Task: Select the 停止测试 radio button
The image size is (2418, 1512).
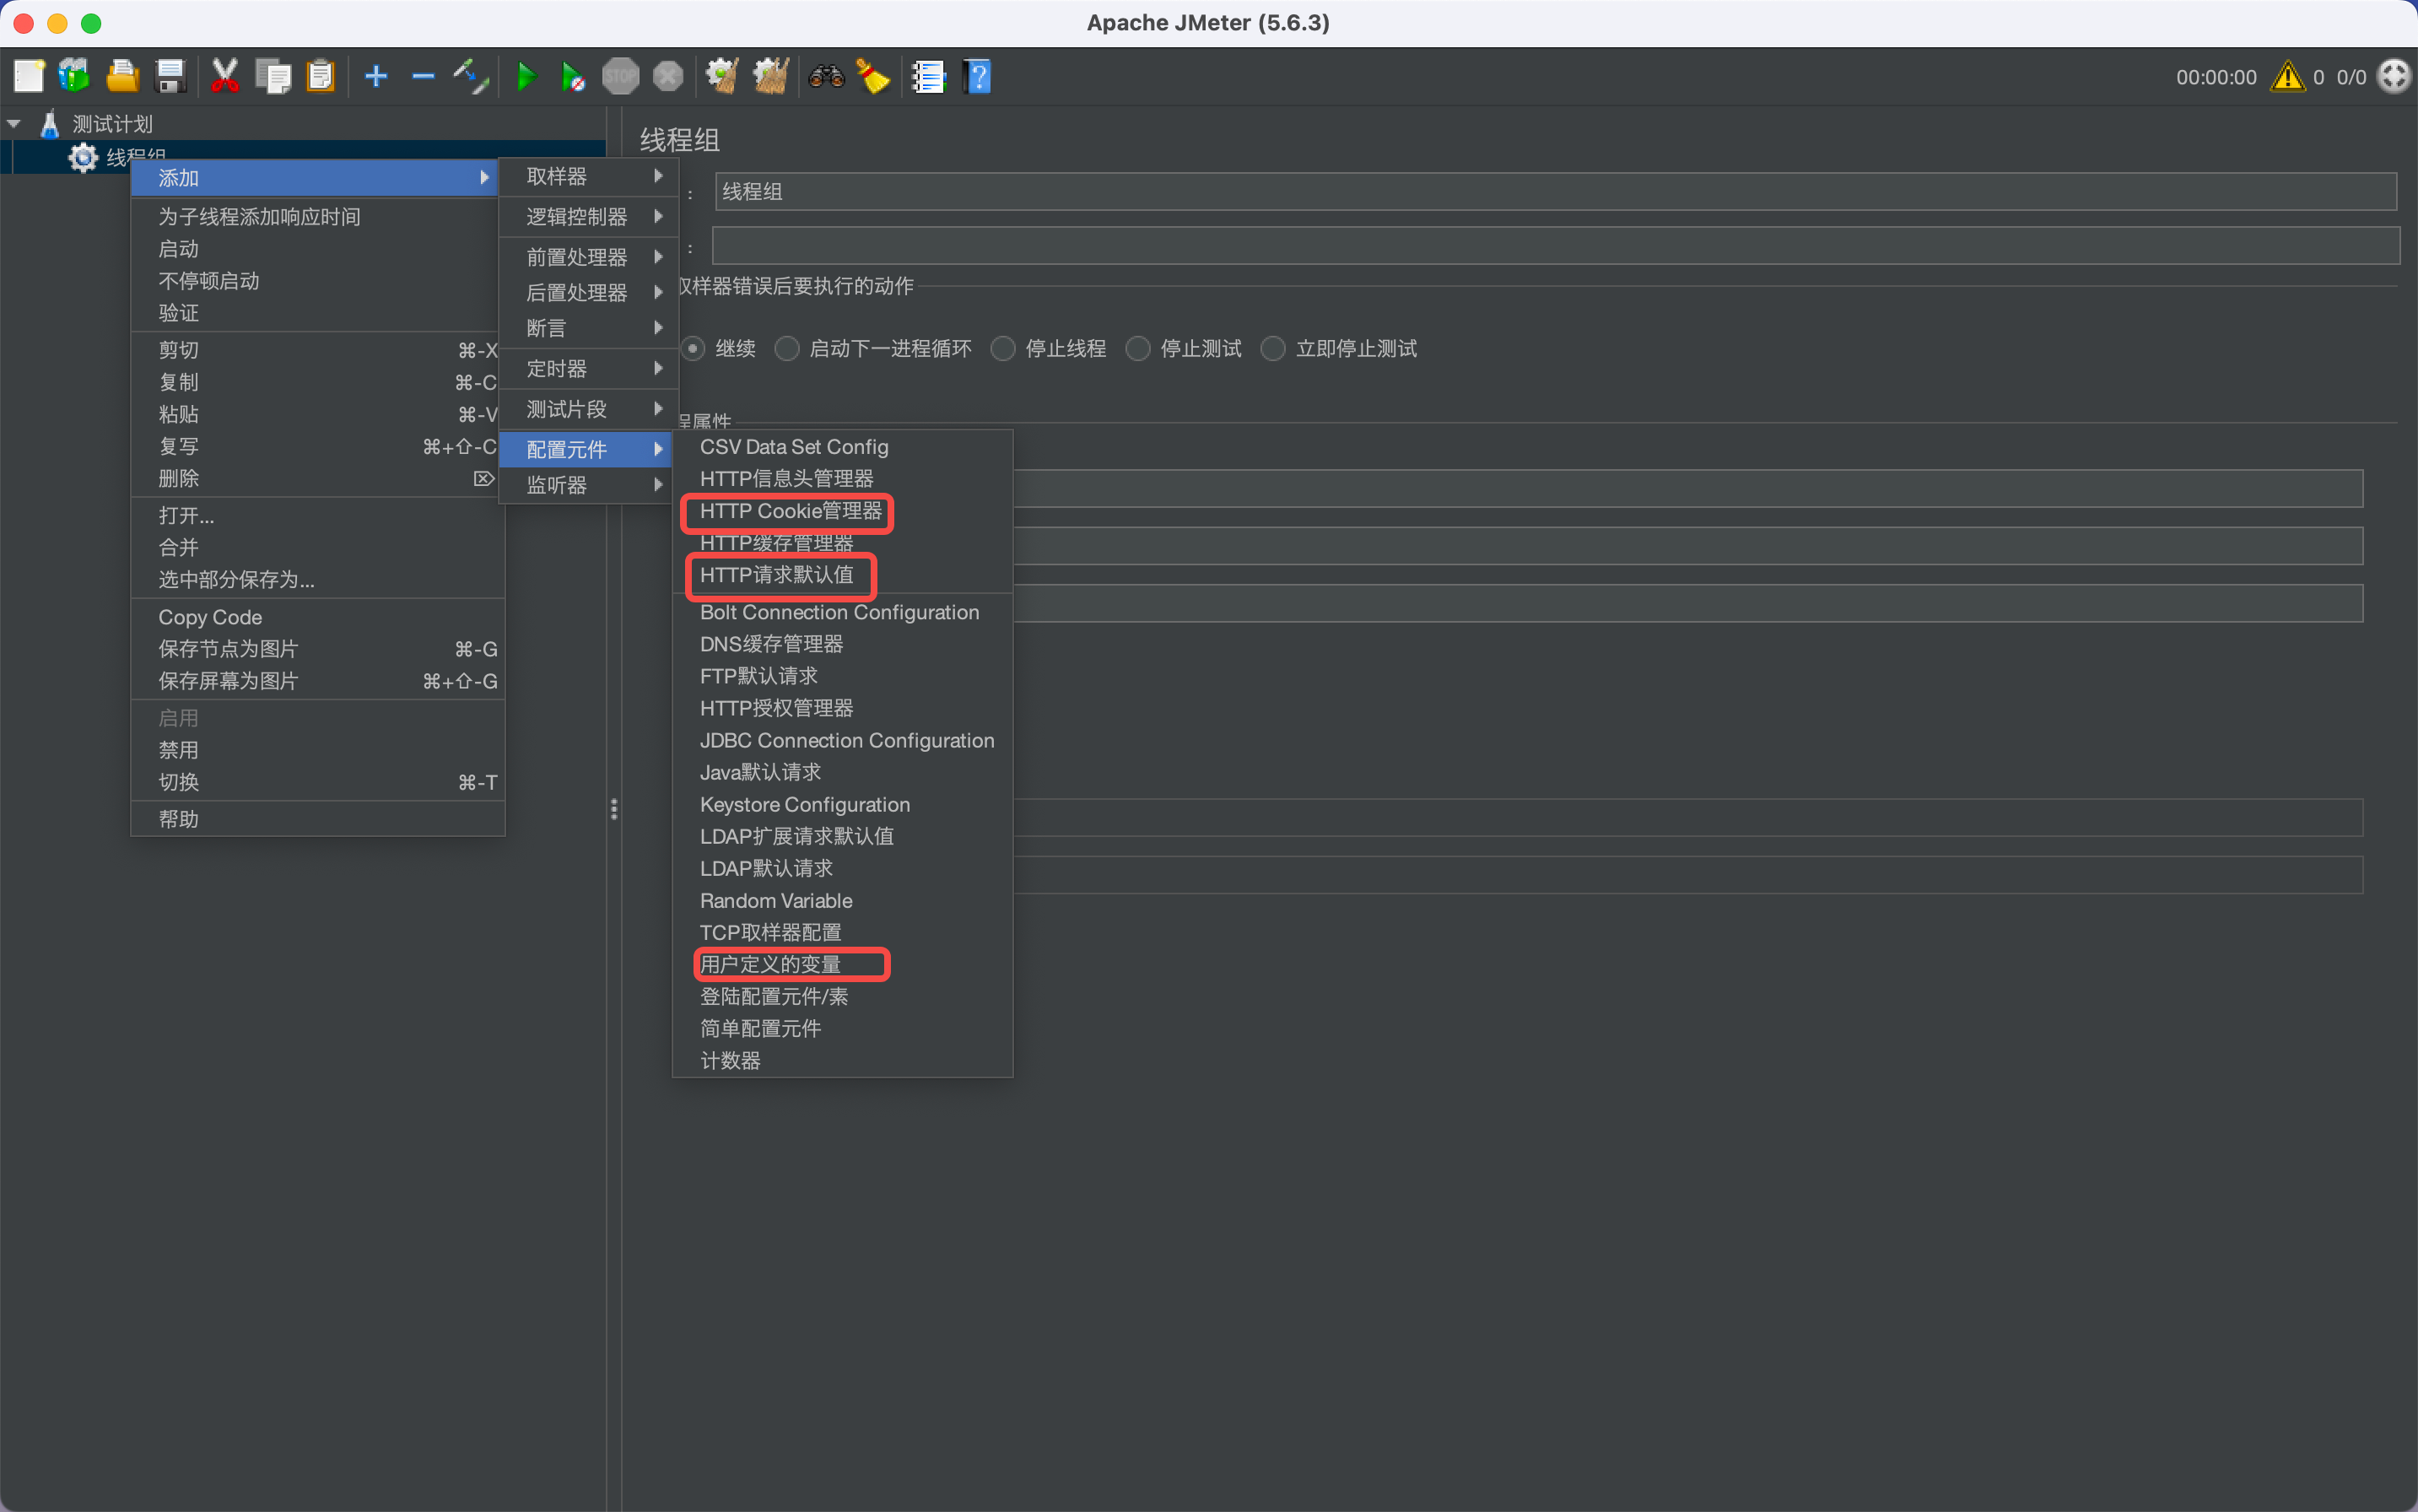Action: pyautogui.click(x=1138, y=348)
